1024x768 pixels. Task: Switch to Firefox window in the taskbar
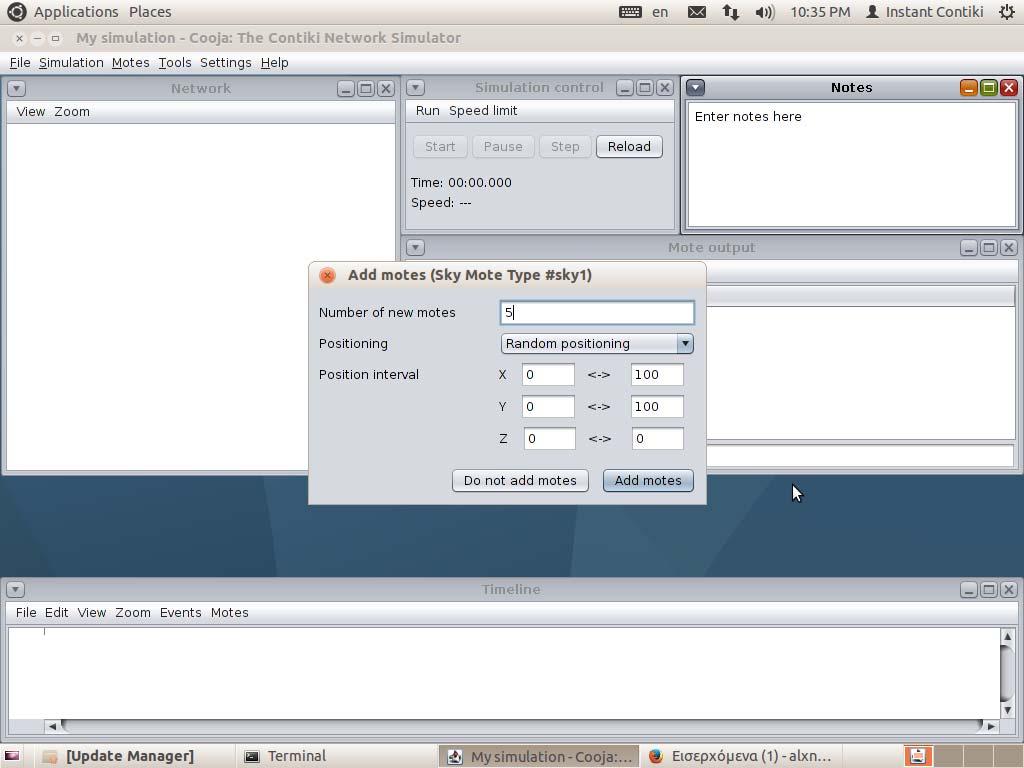(x=739, y=756)
